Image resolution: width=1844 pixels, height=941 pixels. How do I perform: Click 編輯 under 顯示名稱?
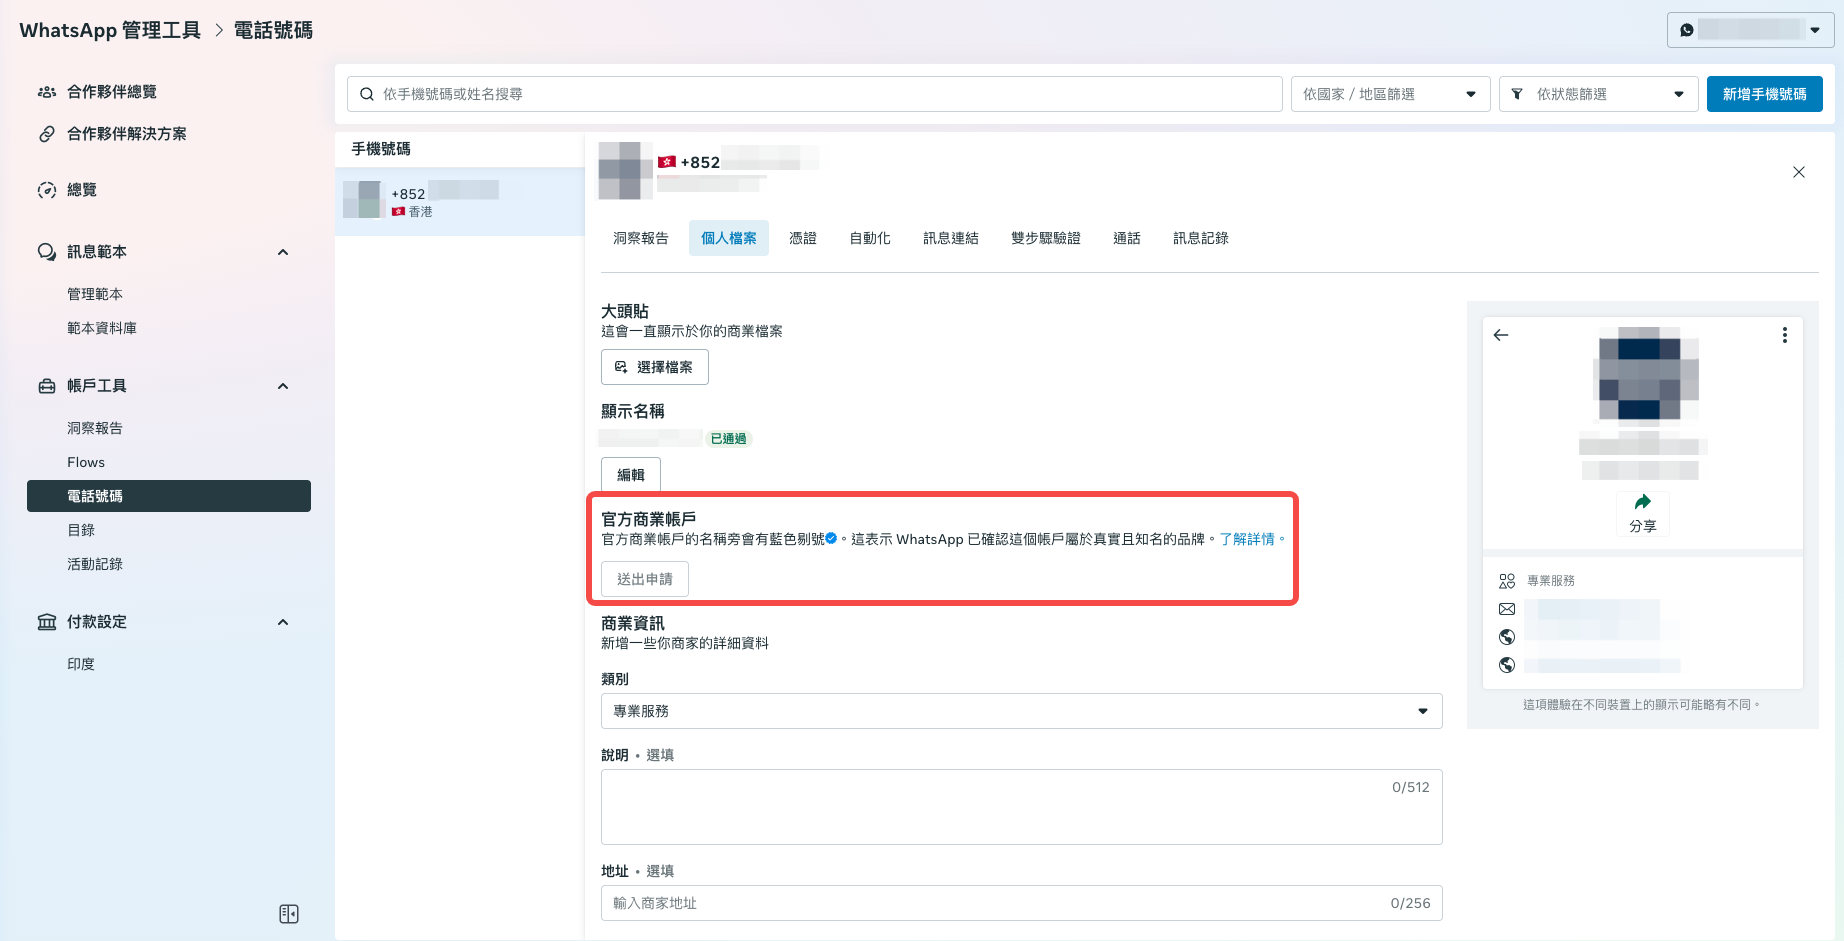[631, 475]
